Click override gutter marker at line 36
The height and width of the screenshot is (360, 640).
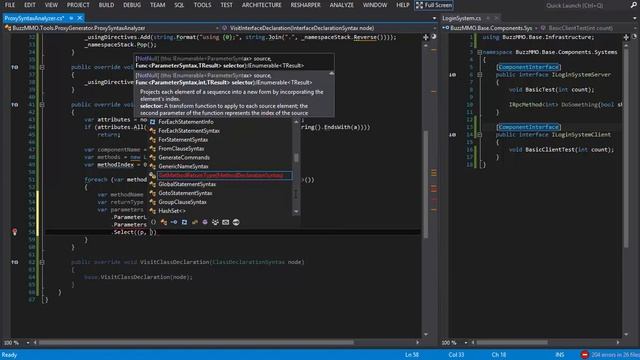pyautogui.click(x=15, y=67)
